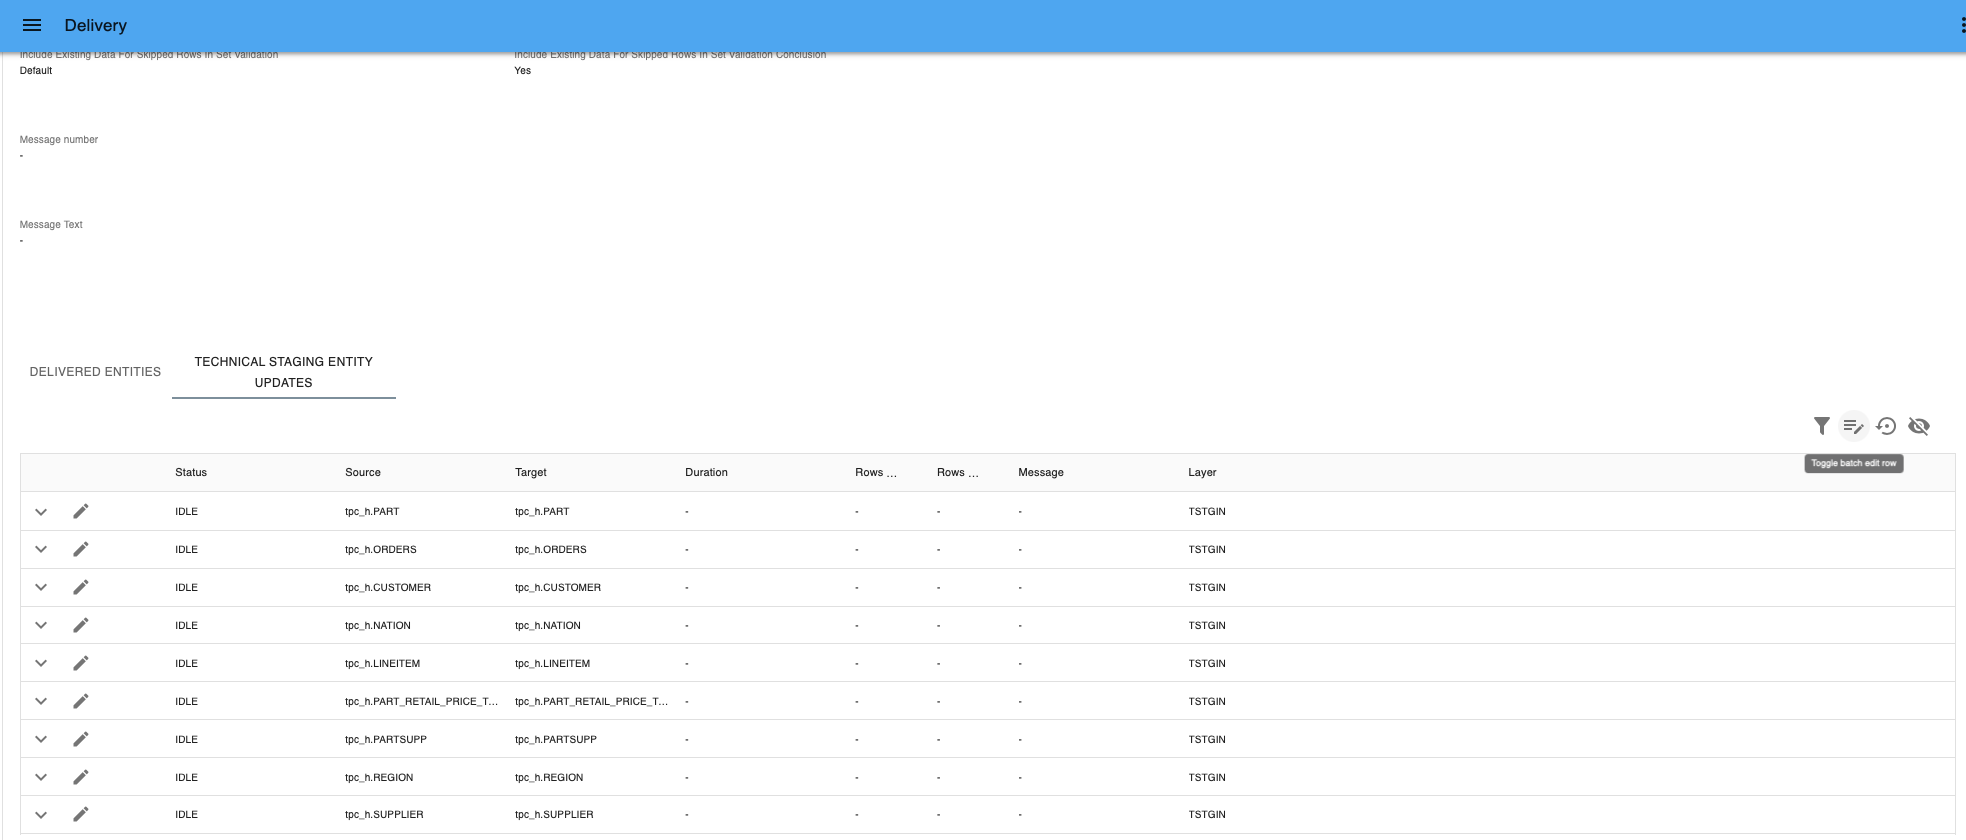Viewport: 1966px width, 840px height.
Task: Sort by the Layer column header
Action: [1202, 473]
